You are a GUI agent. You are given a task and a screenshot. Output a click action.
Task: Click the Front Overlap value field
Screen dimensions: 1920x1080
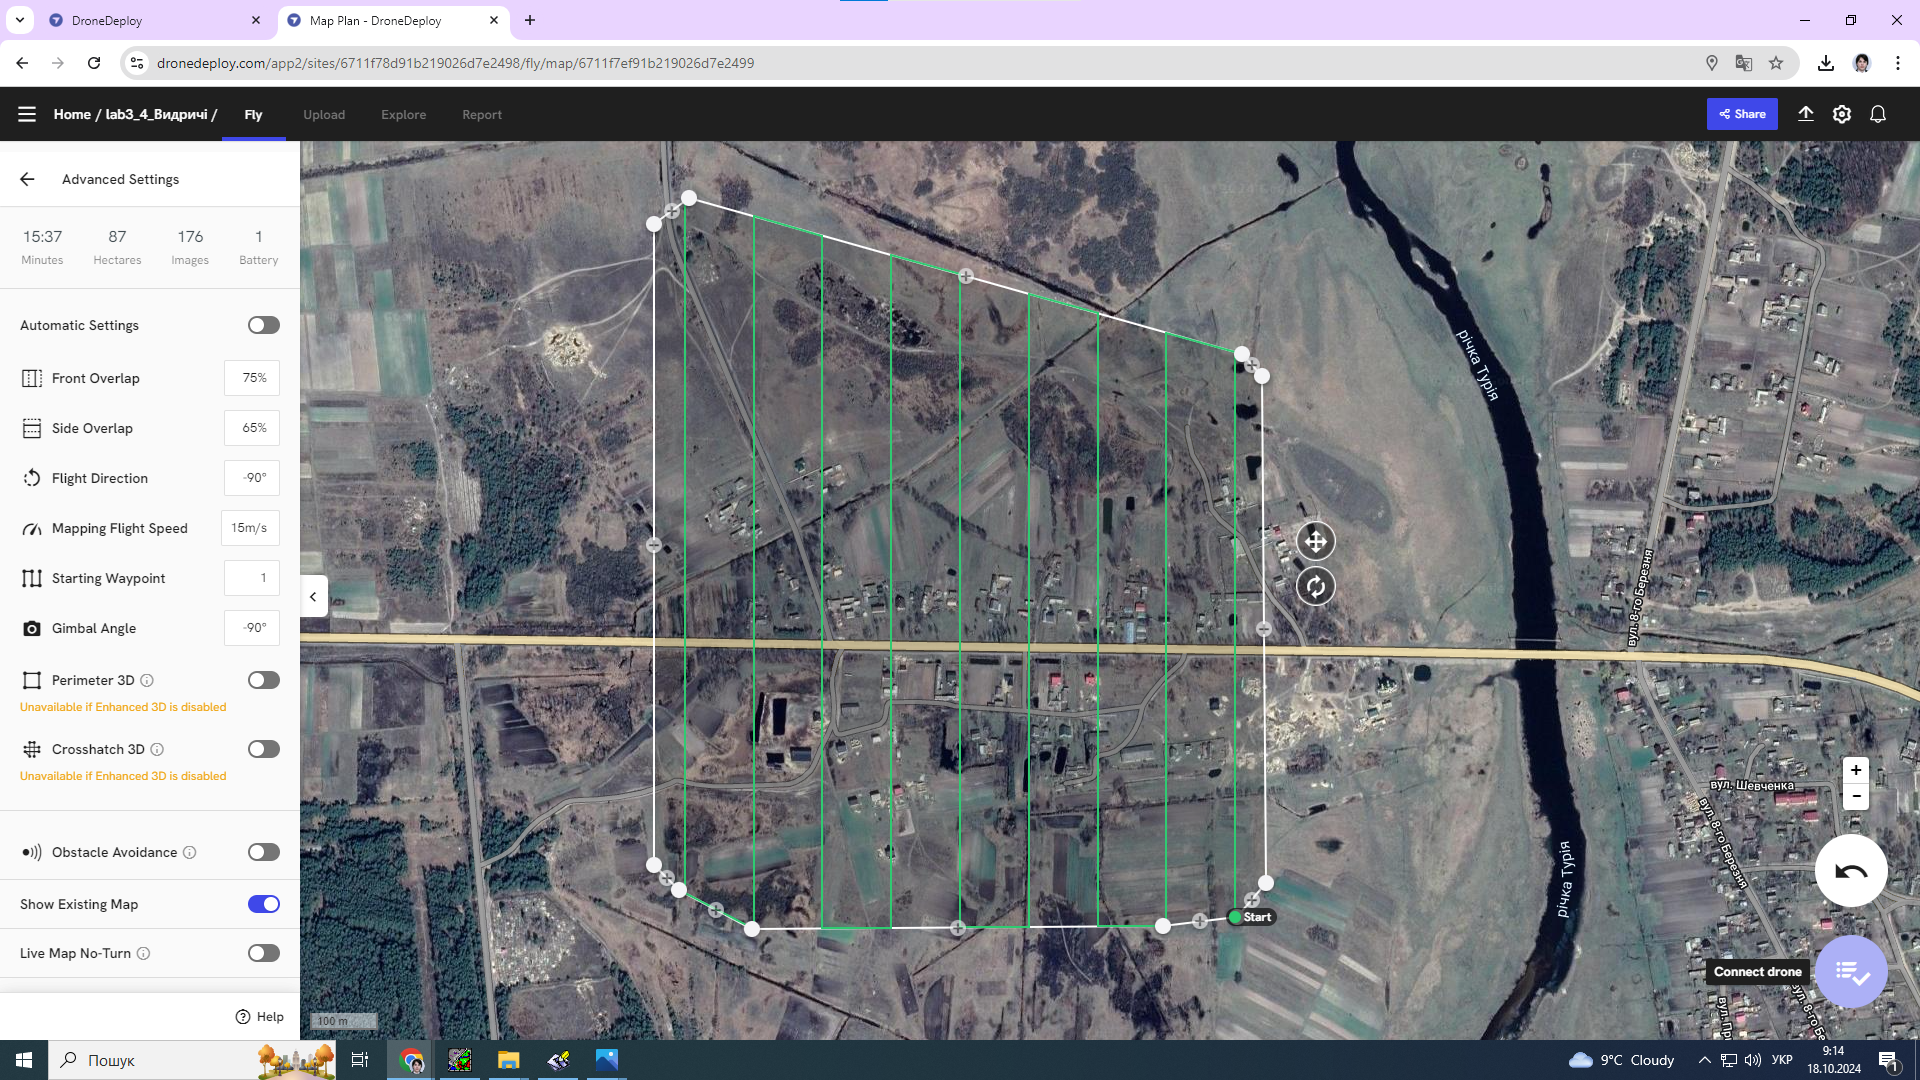coord(252,378)
